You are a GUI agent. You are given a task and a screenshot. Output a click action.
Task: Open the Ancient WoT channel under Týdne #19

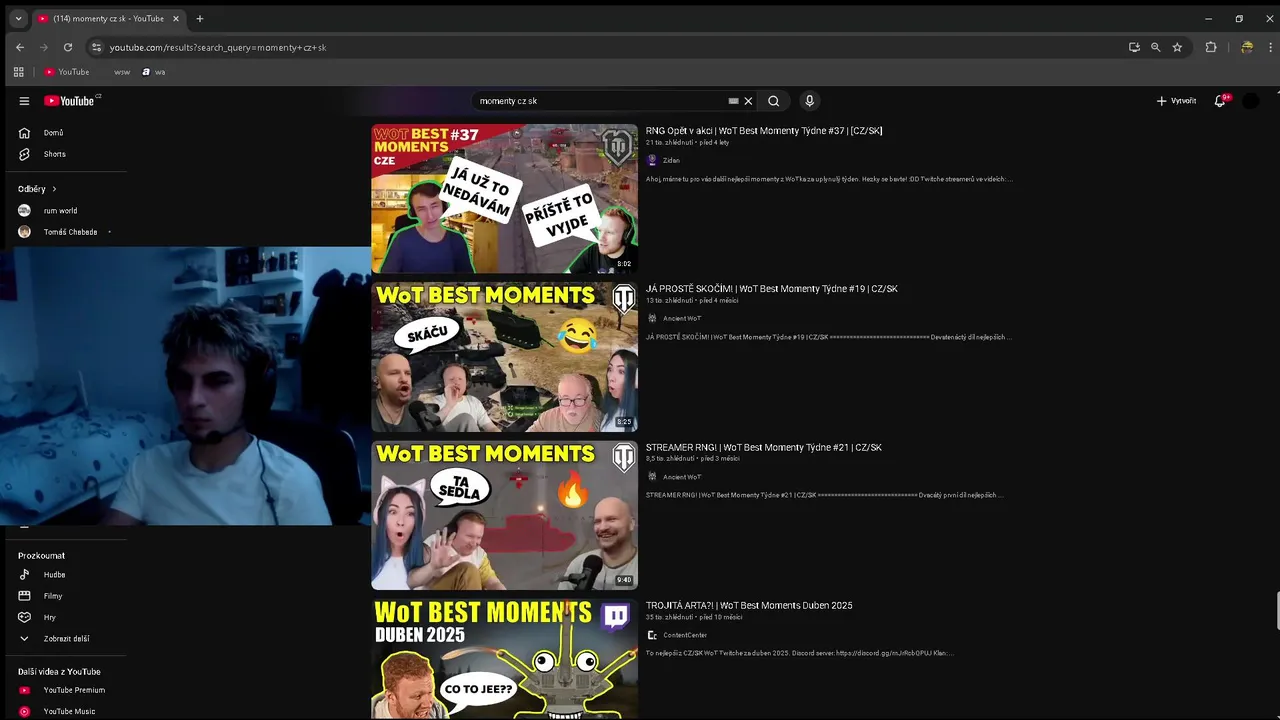click(682, 318)
